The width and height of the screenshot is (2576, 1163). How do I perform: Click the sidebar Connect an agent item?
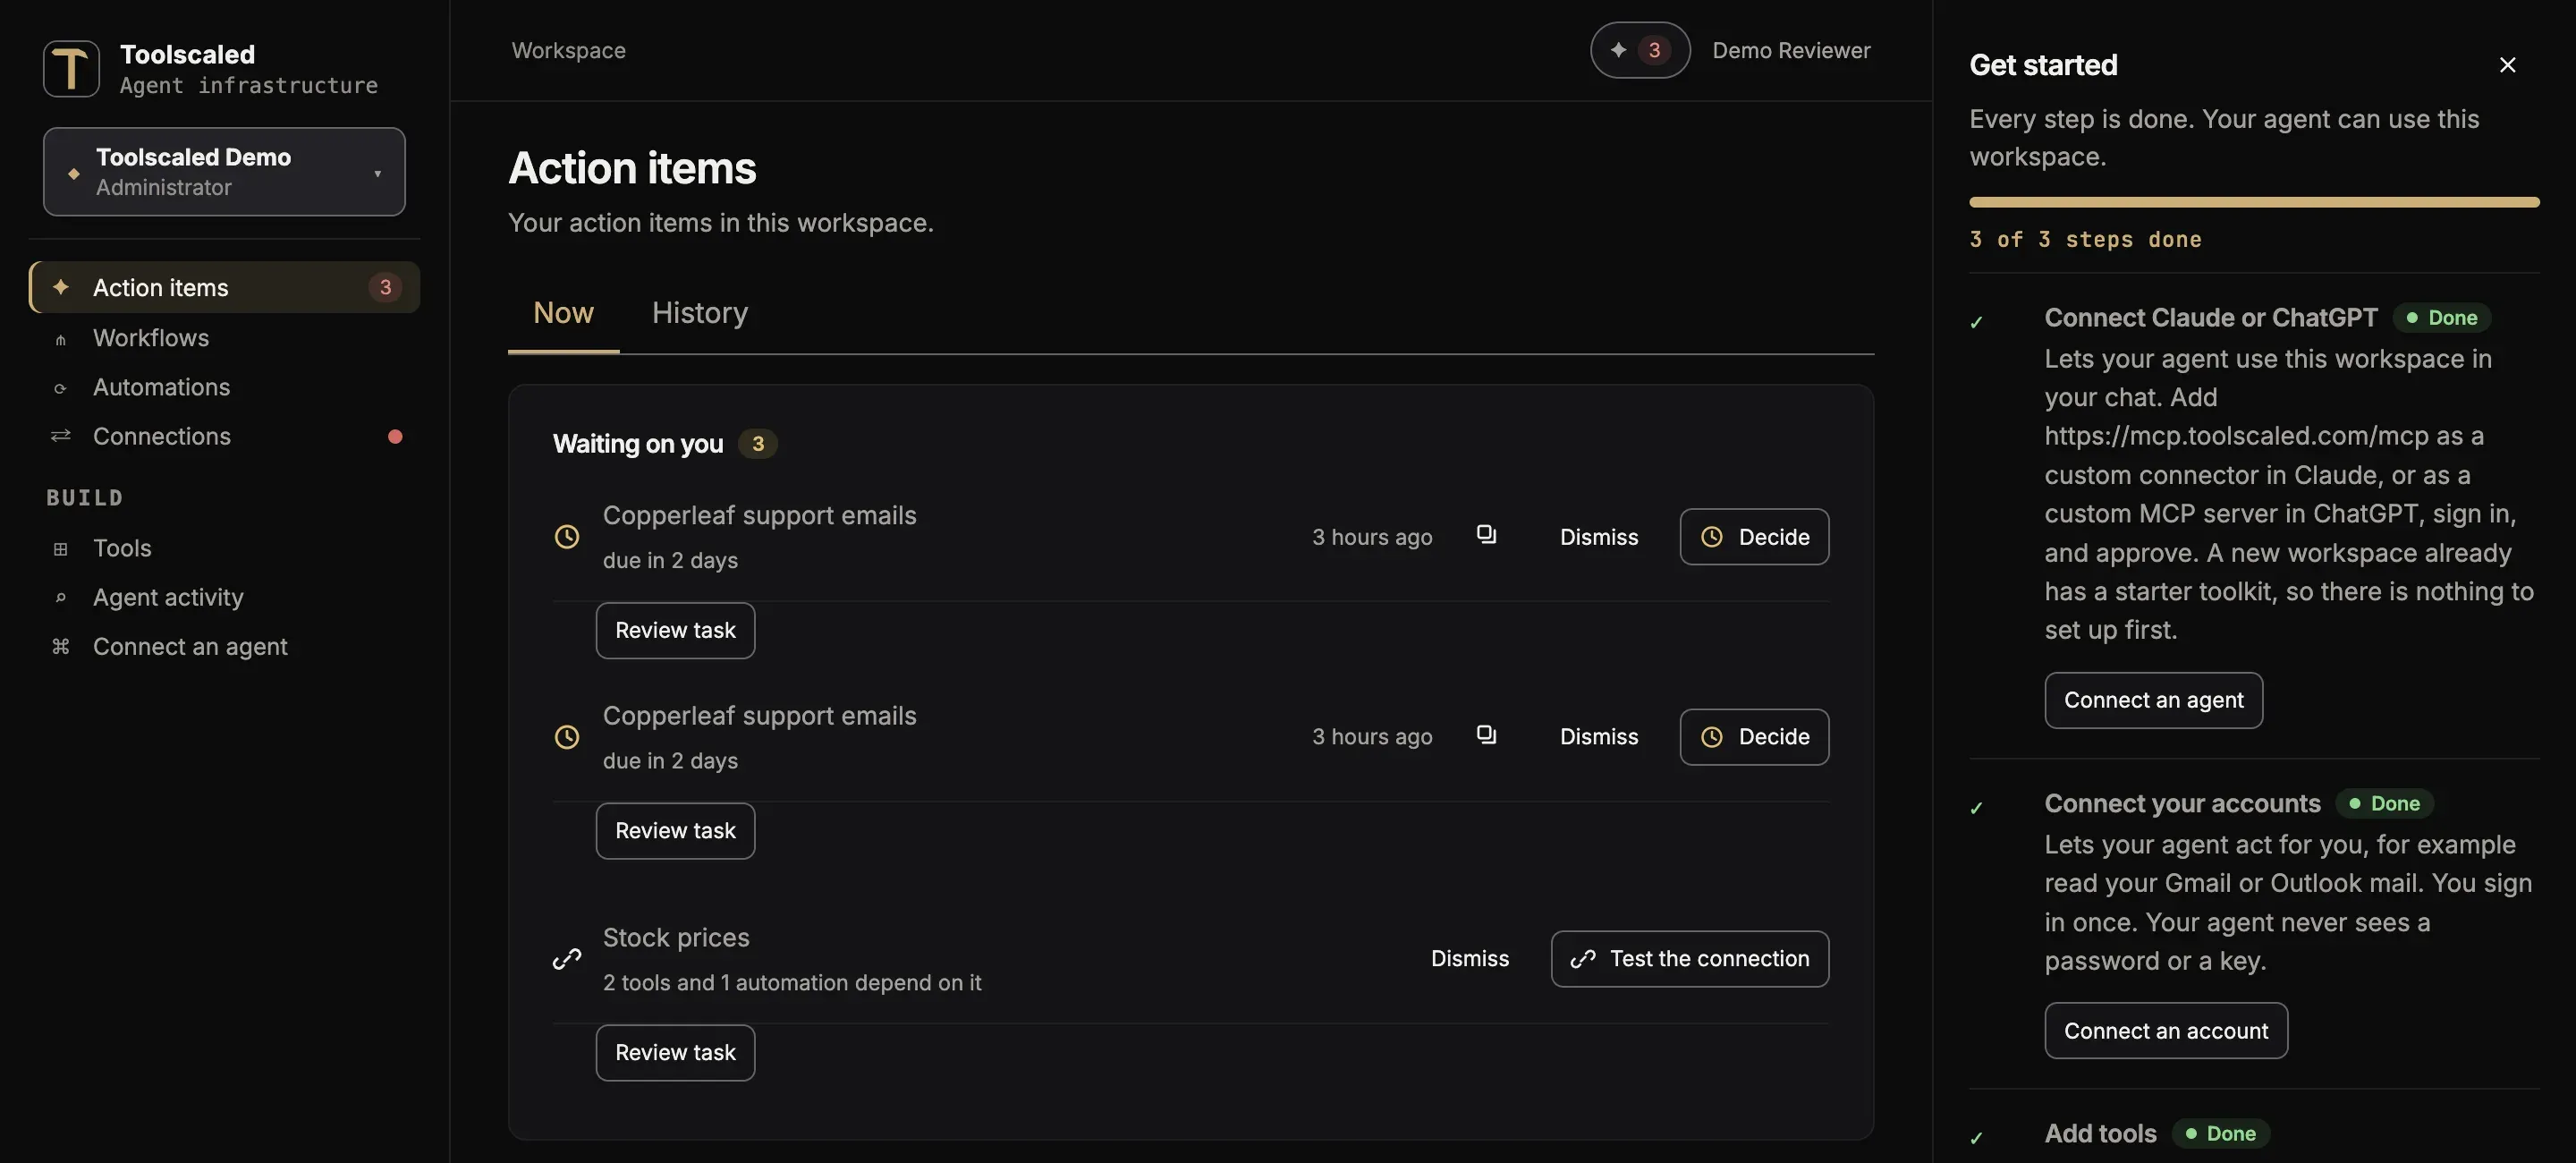224,646
